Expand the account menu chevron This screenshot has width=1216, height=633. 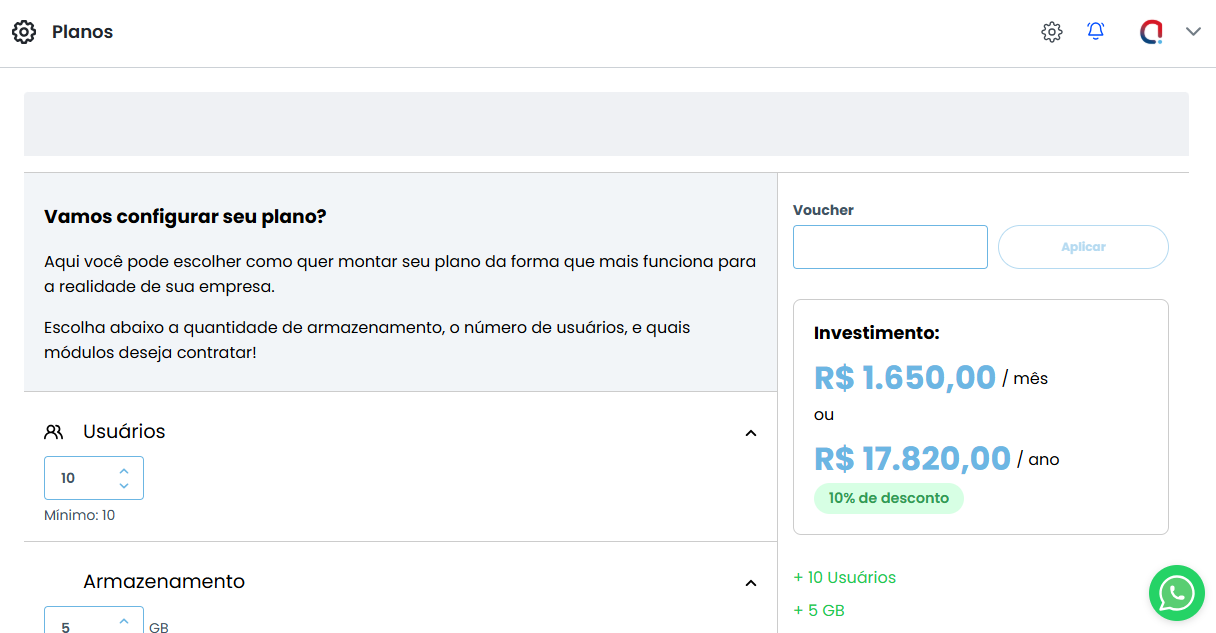click(x=1193, y=32)
